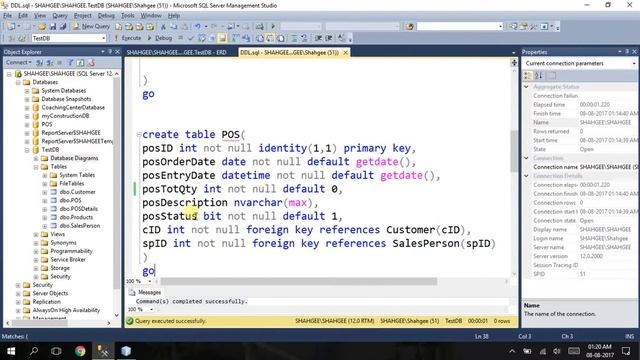Collapse the Aggregate Status properties section
The width and height of the screenshot is (640, 360).
click(527, 87)
